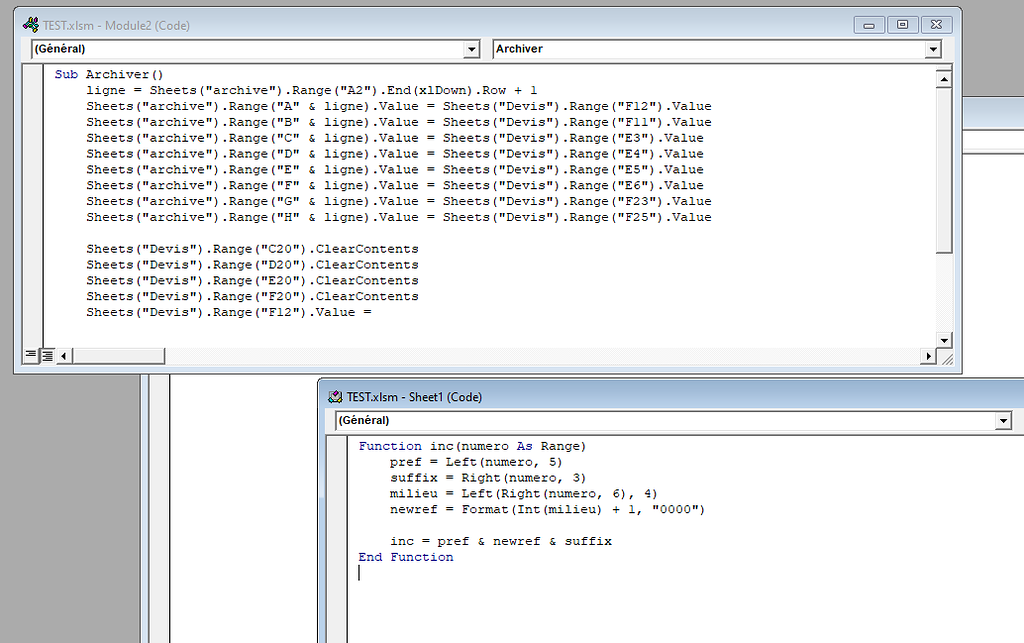Image resolution: width=1024 pixels, height=643 pixels.
Task: Open the (Général) object dropdown in Module2
Action: (x=471, y=48)
